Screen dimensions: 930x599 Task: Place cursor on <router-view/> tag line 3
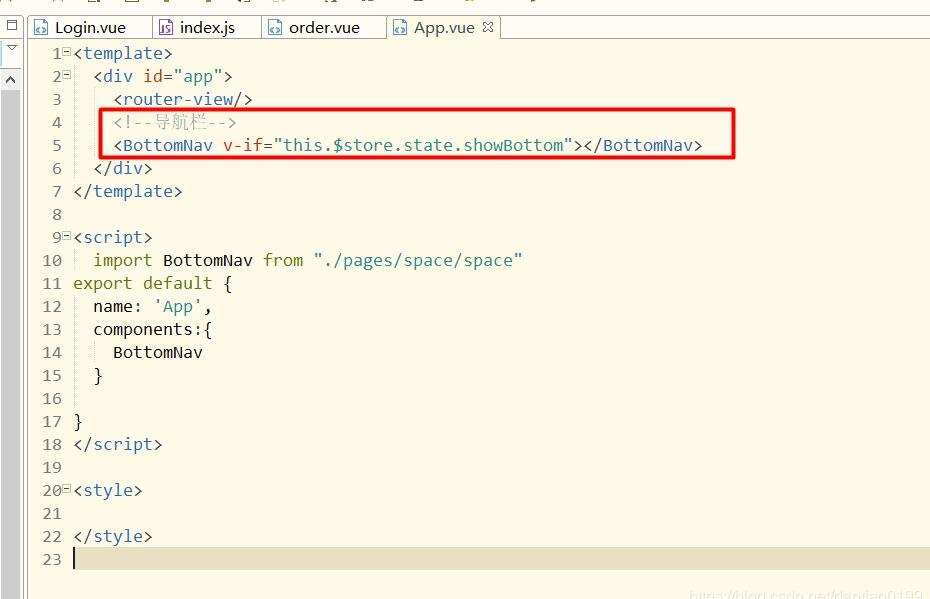click(183, 99)
